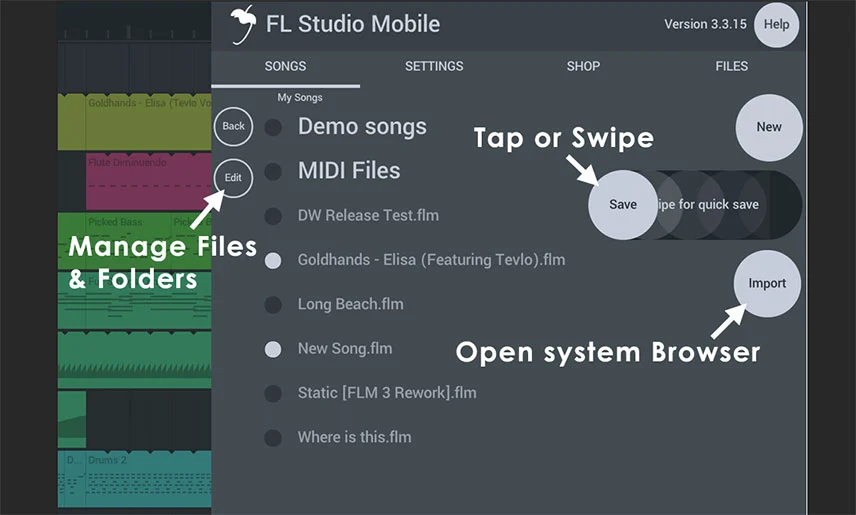Image resolution: width=856 pixels, height=515 pixels.
Task: Select DW Release Test.flm song
Action: coord(368,215)
